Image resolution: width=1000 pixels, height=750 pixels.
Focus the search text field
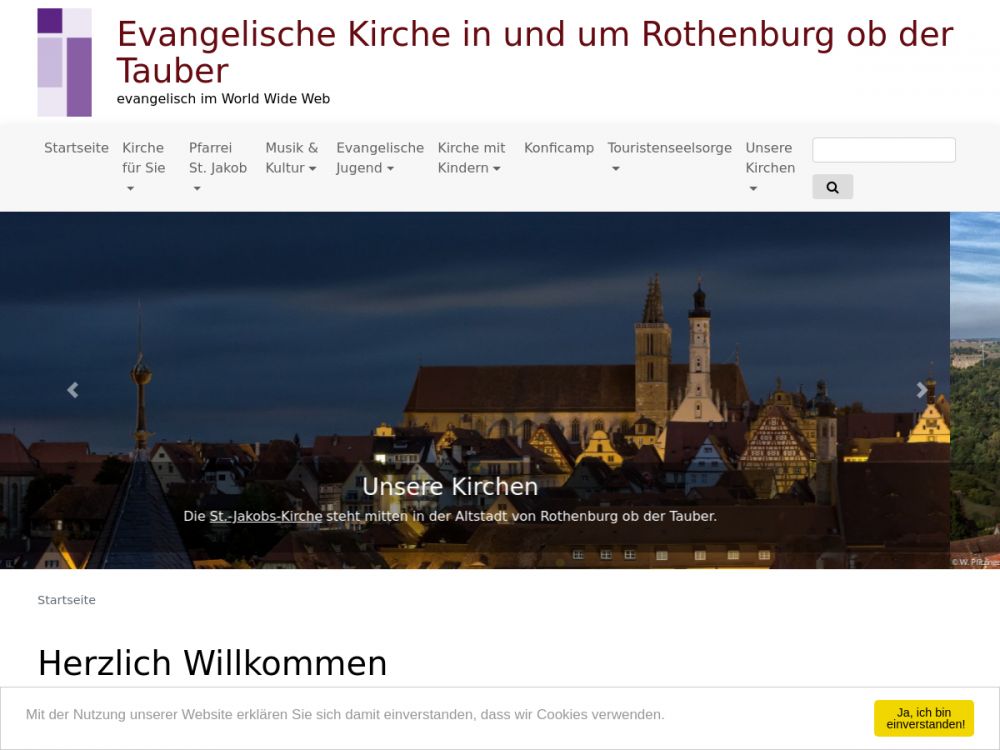pos(883,150)
